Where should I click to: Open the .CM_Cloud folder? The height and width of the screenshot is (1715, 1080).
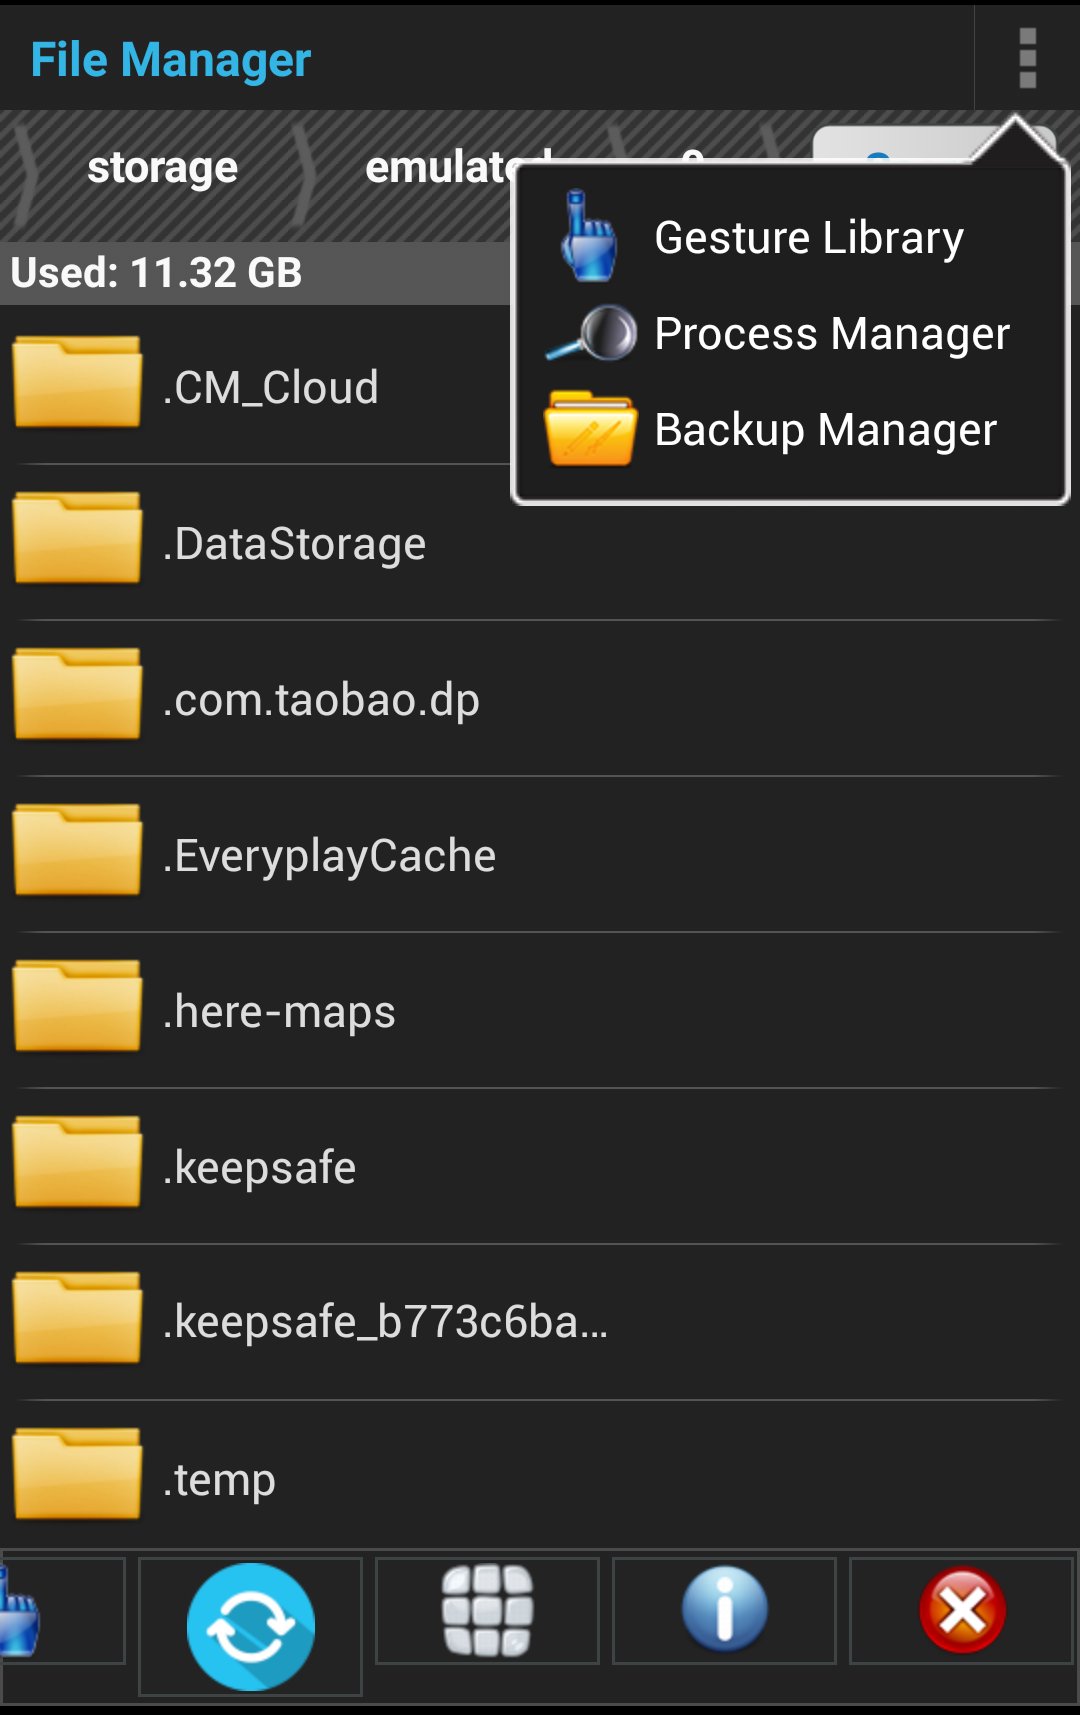[x=270, y=388]
